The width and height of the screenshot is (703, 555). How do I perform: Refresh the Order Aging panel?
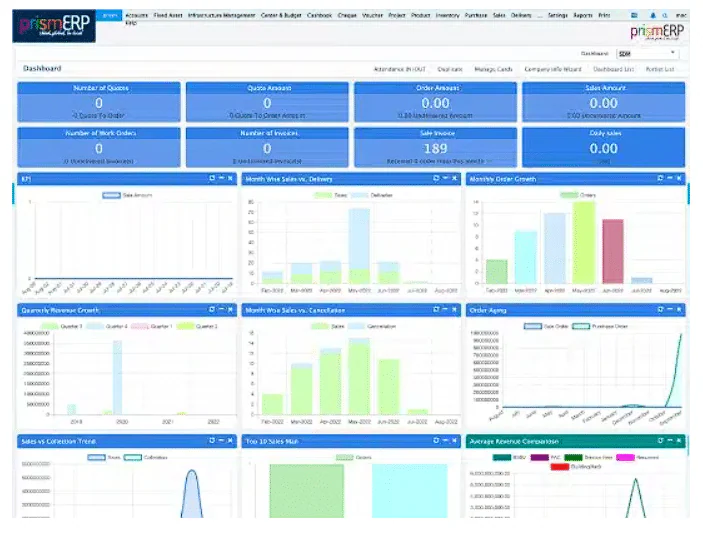tap(660, 310)
